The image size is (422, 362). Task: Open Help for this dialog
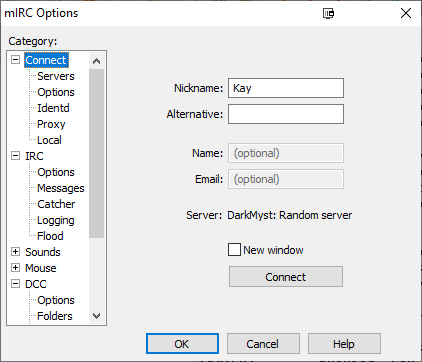[344, 344]
